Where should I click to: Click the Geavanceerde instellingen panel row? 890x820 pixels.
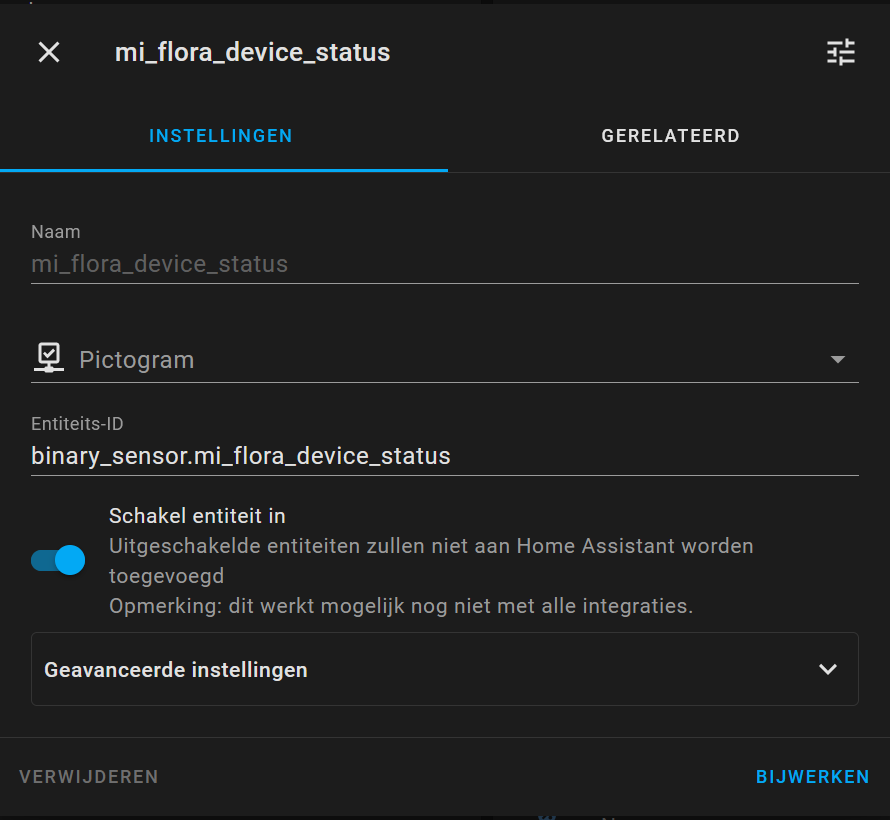[x=445, y=669]
